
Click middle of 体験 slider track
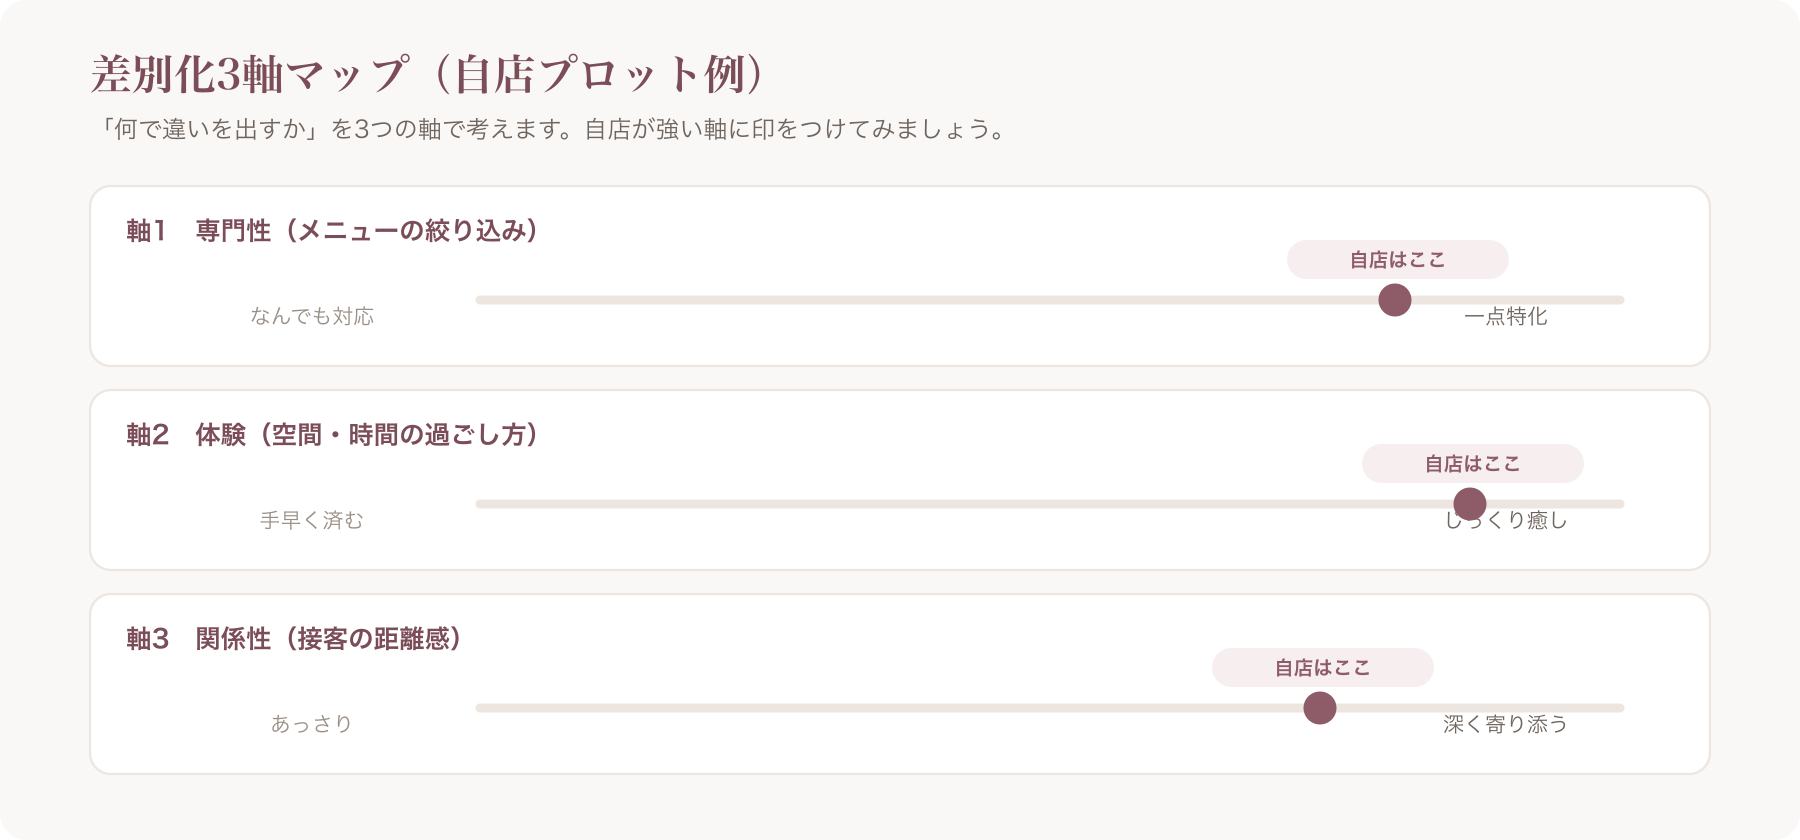[1050, 504]
